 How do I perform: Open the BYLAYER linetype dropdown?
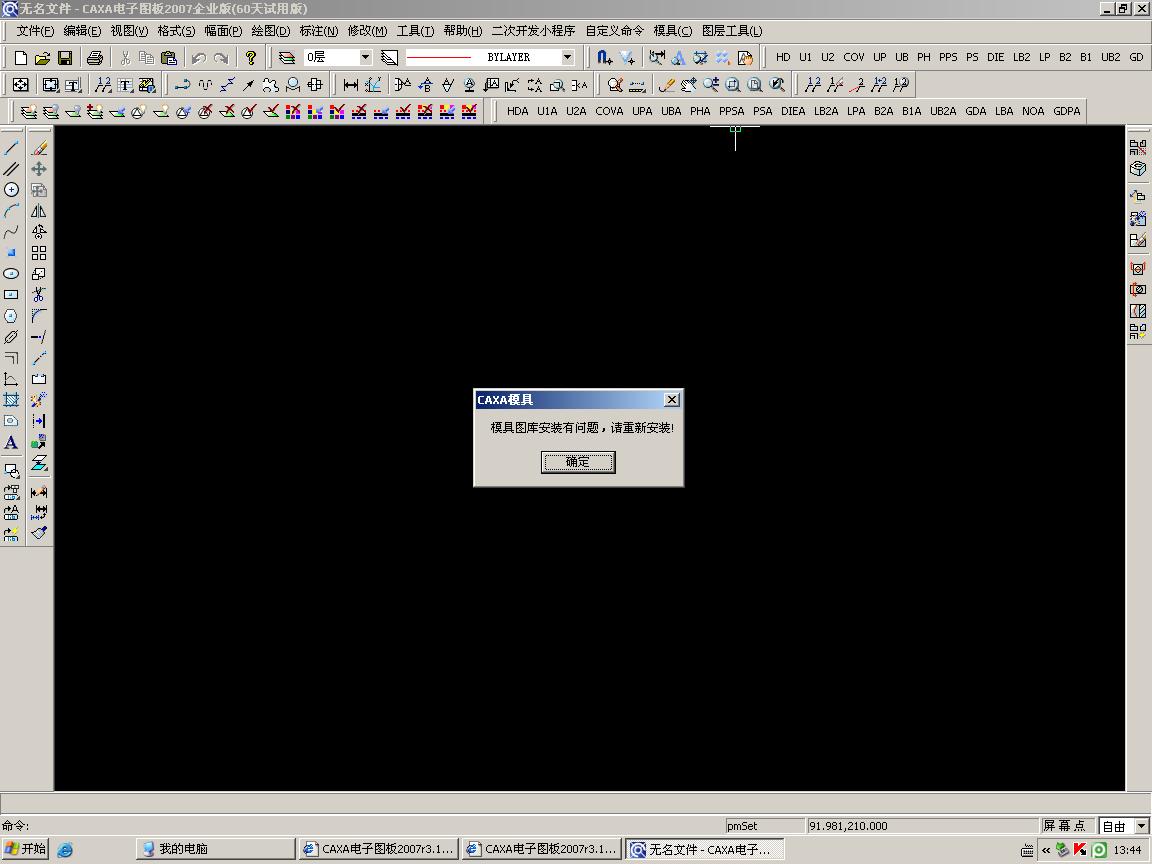click(x=567, y=57)
